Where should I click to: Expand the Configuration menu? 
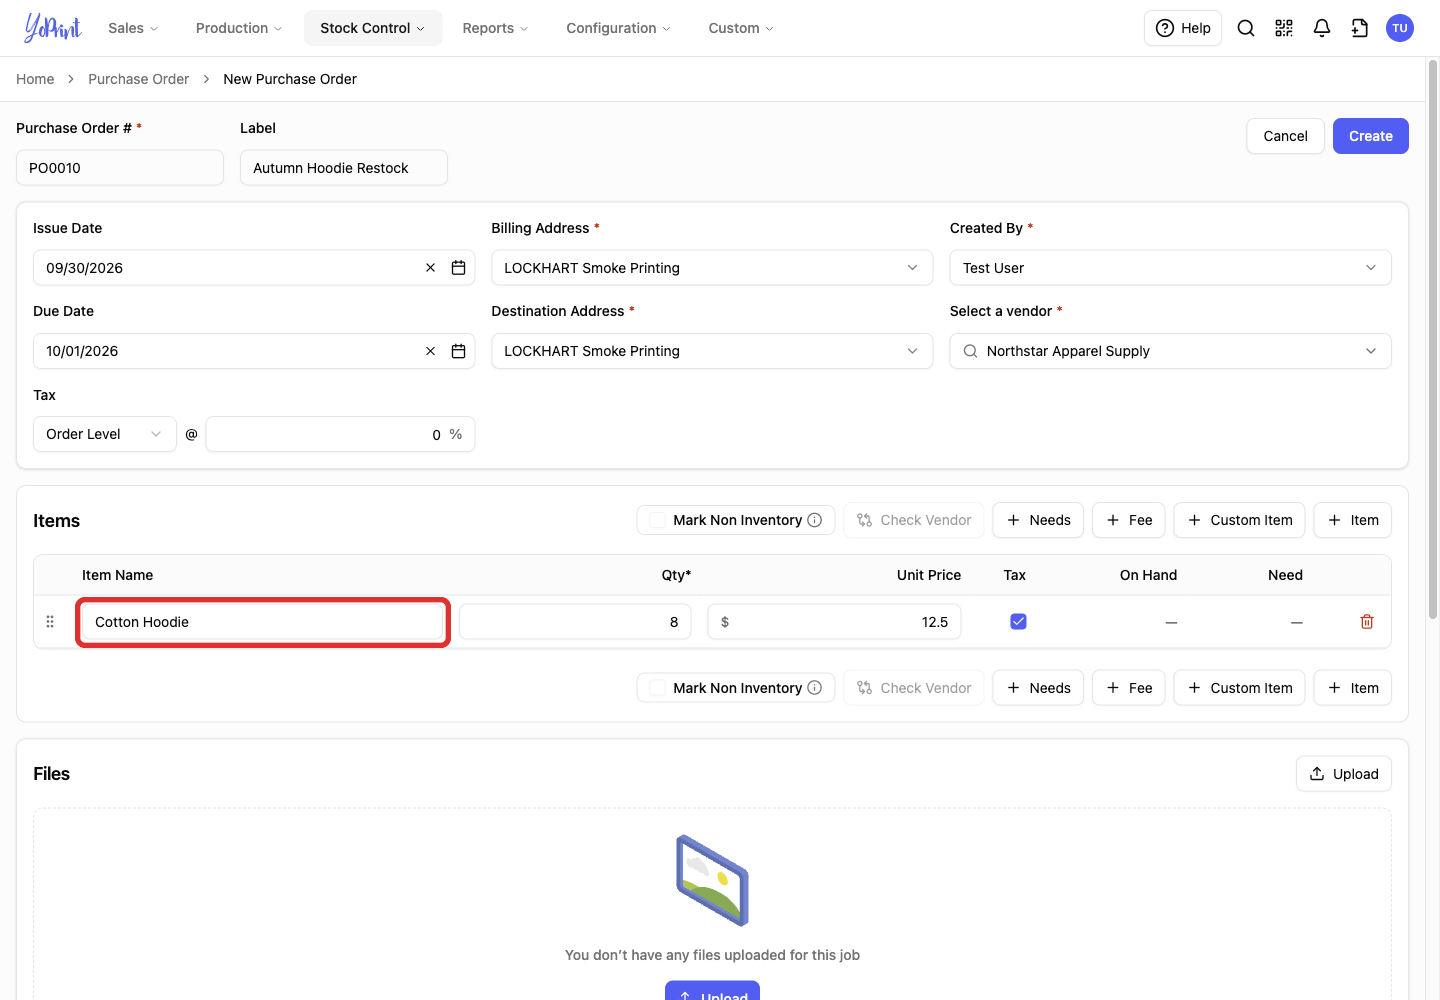(x=618, y=28)
